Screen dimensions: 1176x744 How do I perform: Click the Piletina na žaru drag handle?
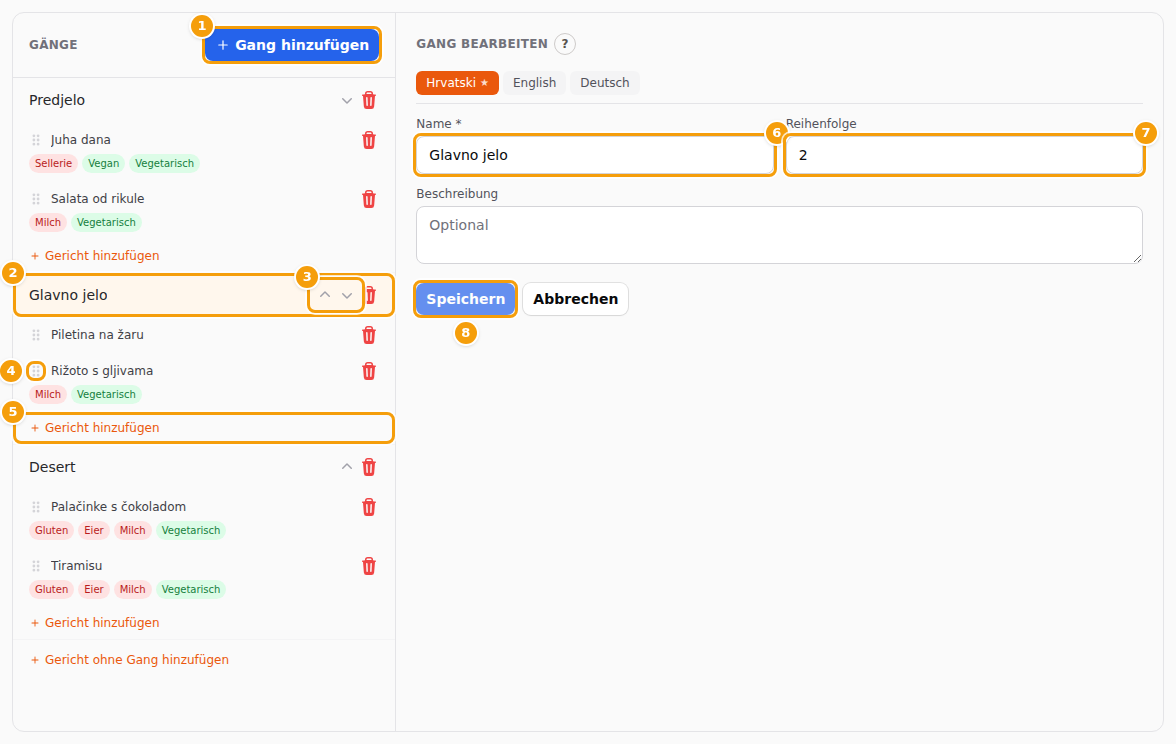tap(36, 335)
